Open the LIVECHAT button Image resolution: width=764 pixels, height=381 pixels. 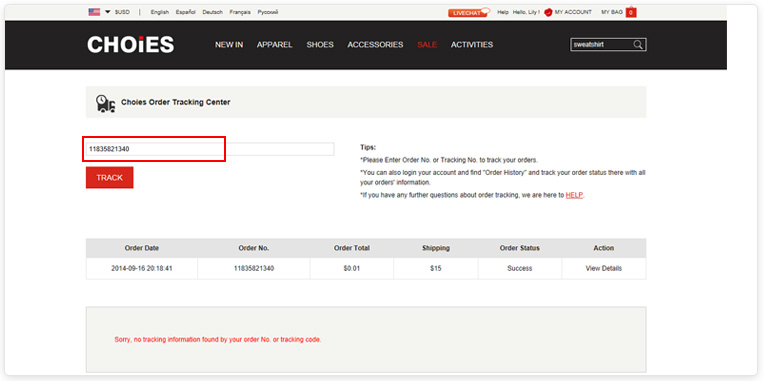pos(468,13)
